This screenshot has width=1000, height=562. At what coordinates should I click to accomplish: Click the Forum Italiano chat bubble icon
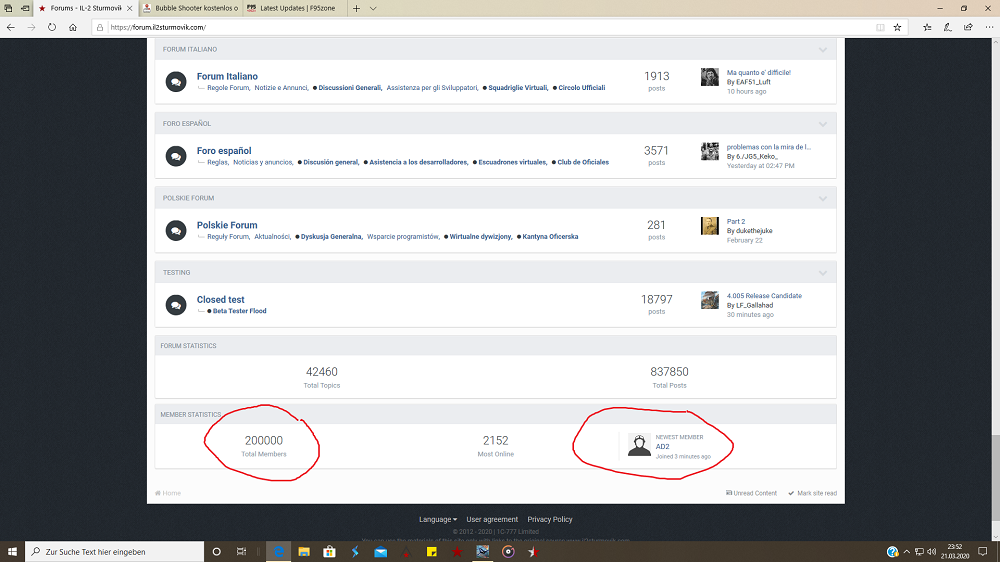175,81
